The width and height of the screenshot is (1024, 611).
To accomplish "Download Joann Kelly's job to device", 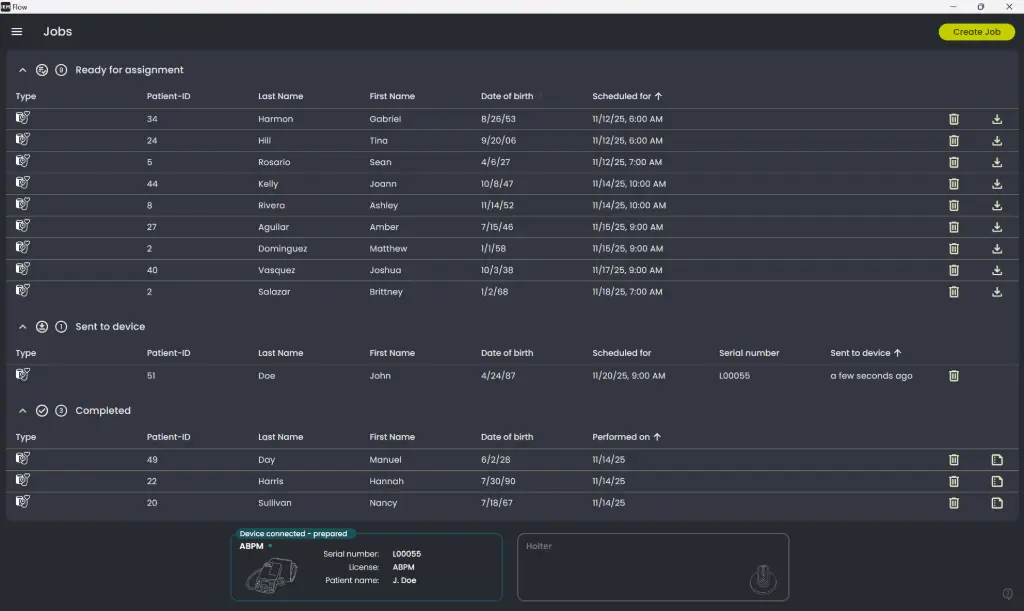I will click(996, 184).
